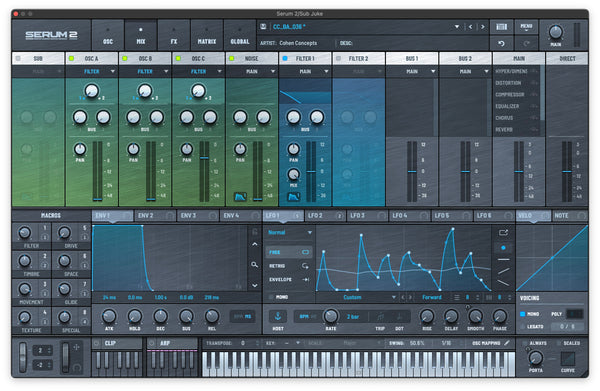Enable the LEGATO checkbox

coord(522,327)
